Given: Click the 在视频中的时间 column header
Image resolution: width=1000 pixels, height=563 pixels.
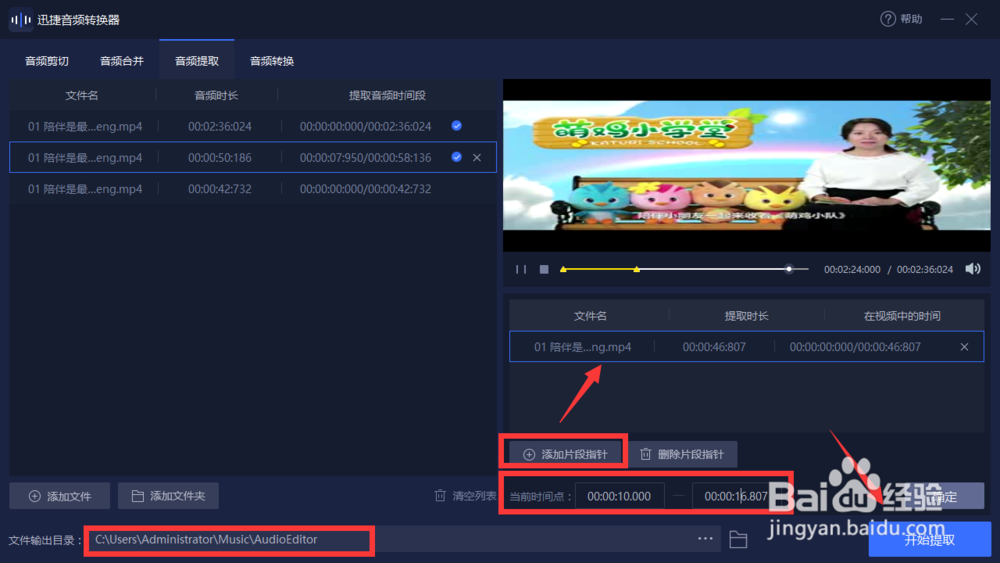Looking at the screenshot, I should click(x=902, y=316).
